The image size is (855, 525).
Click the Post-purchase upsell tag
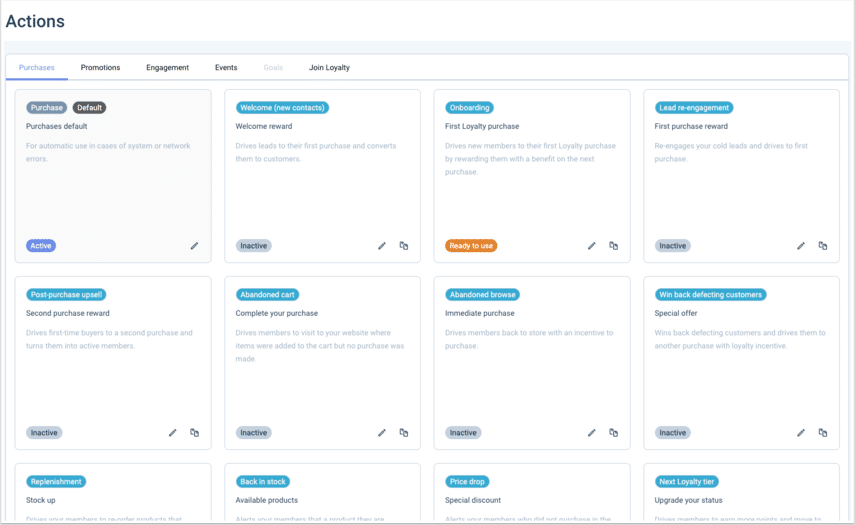tap(66, 295)
